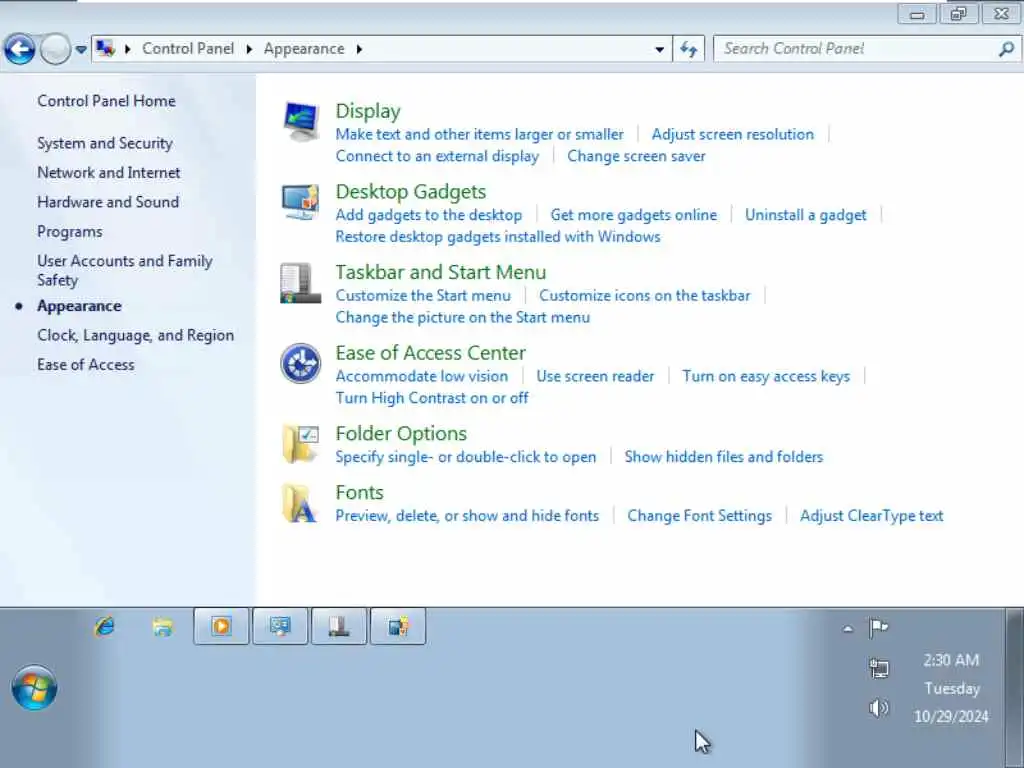Click the Taskbar and Start Menu heading

click(x=441, y=272)
